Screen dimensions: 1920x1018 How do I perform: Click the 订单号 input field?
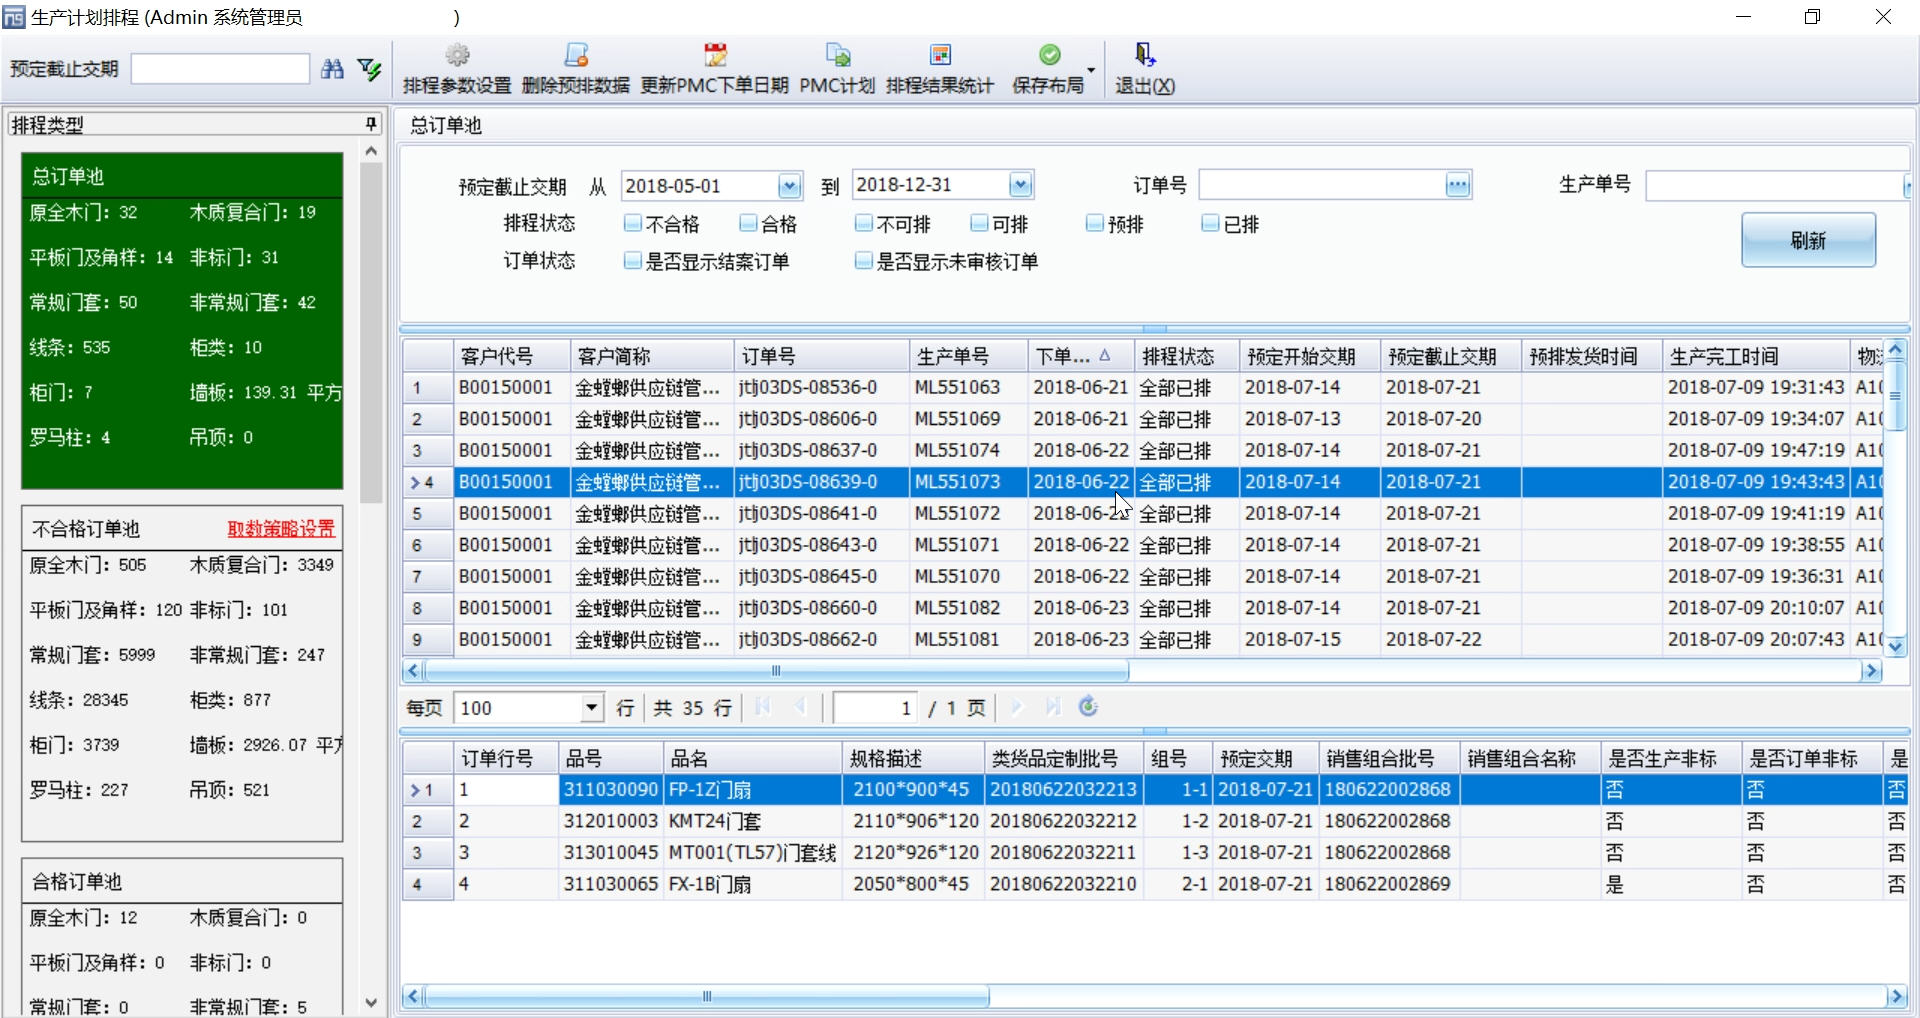1323,185
